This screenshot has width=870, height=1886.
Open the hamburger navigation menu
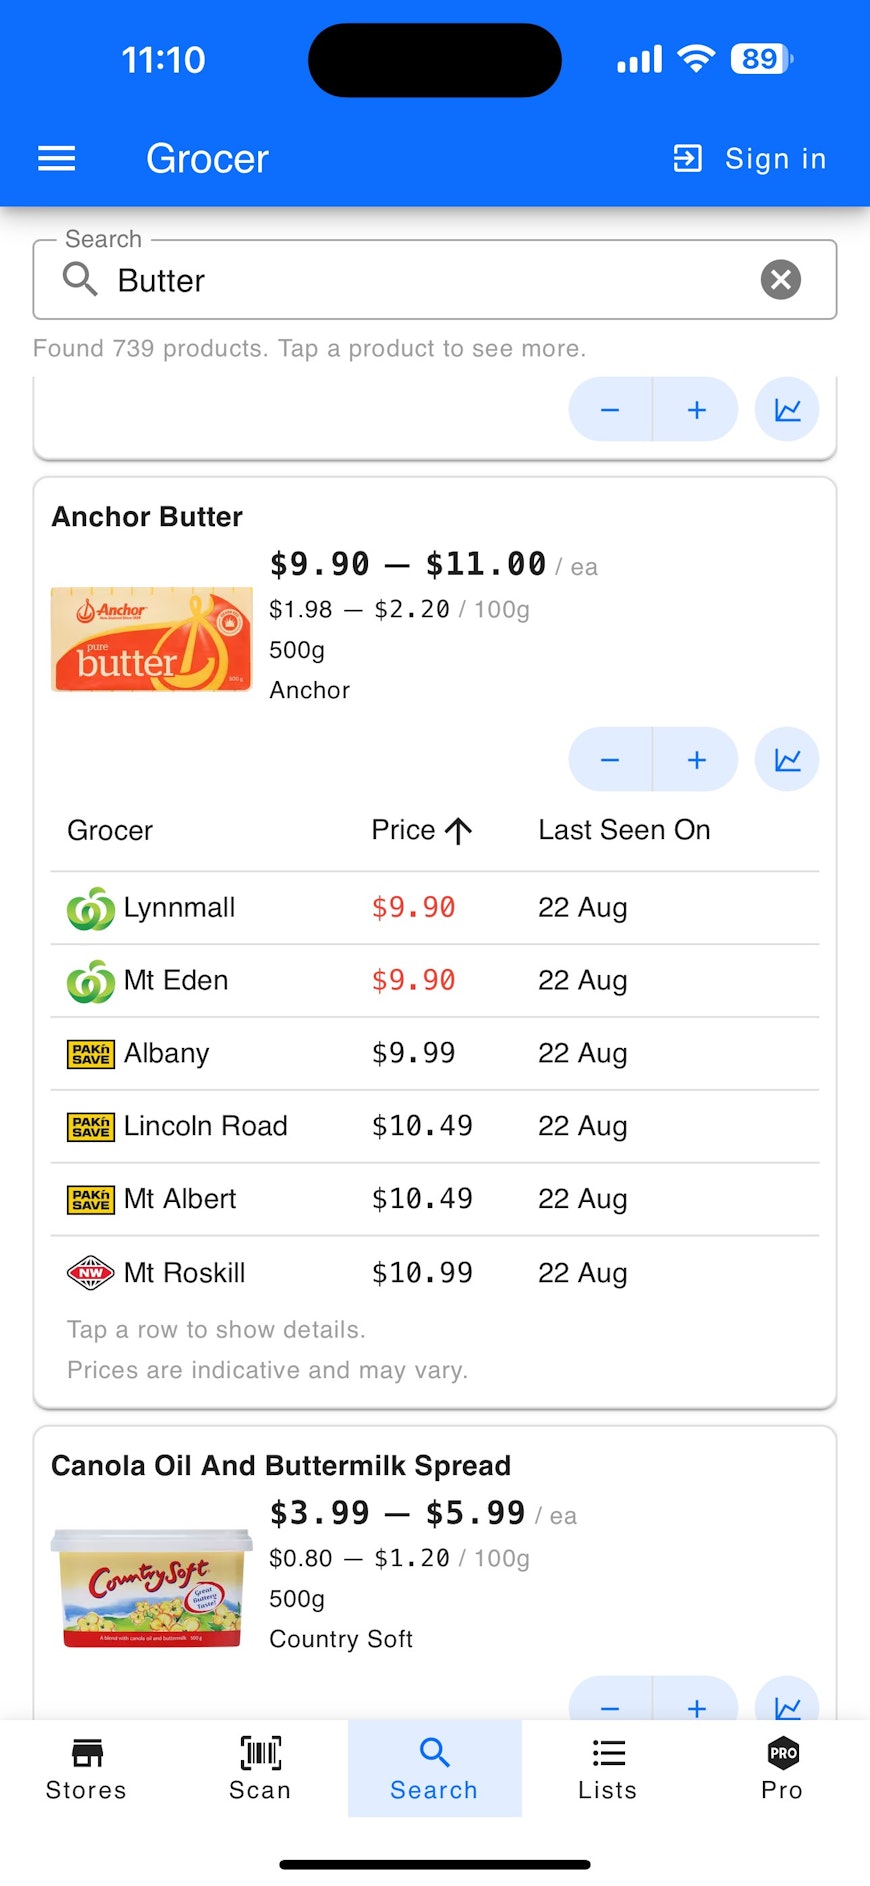click(56, 158)
